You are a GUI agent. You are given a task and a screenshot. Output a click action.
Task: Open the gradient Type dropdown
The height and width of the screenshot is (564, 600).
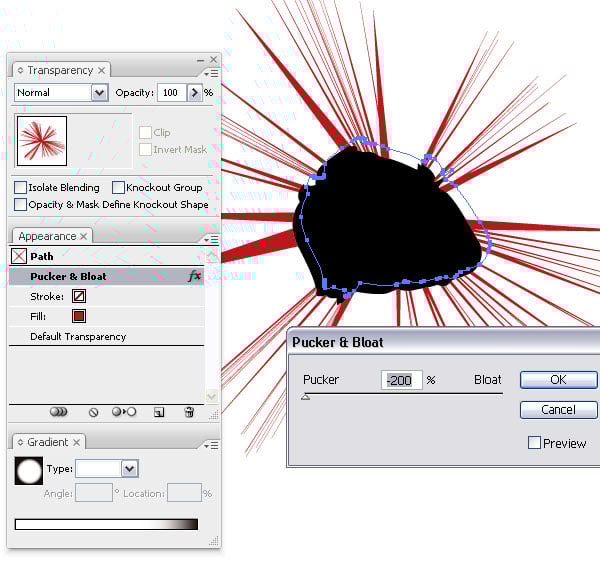[129, 468]
